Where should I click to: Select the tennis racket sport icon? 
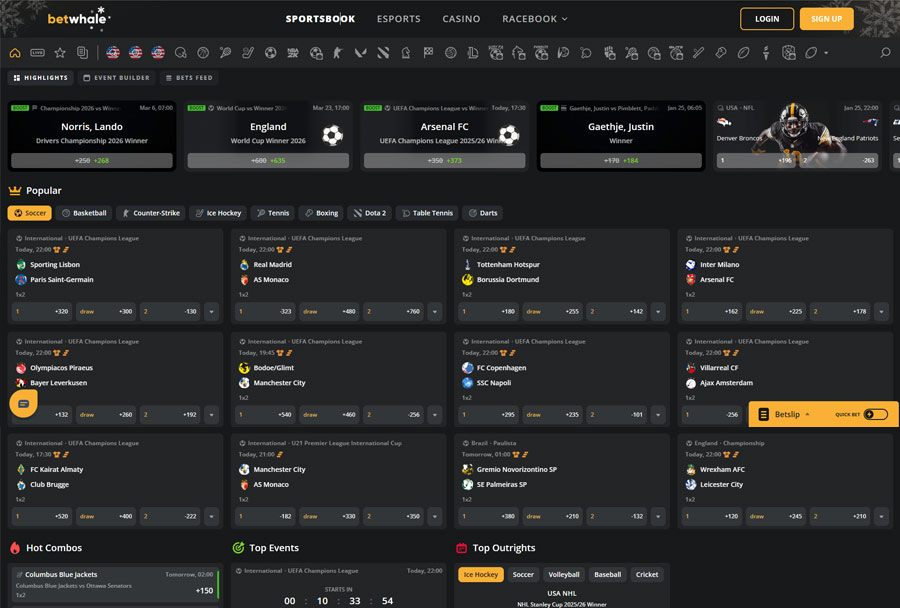click(x=225, y=52)
